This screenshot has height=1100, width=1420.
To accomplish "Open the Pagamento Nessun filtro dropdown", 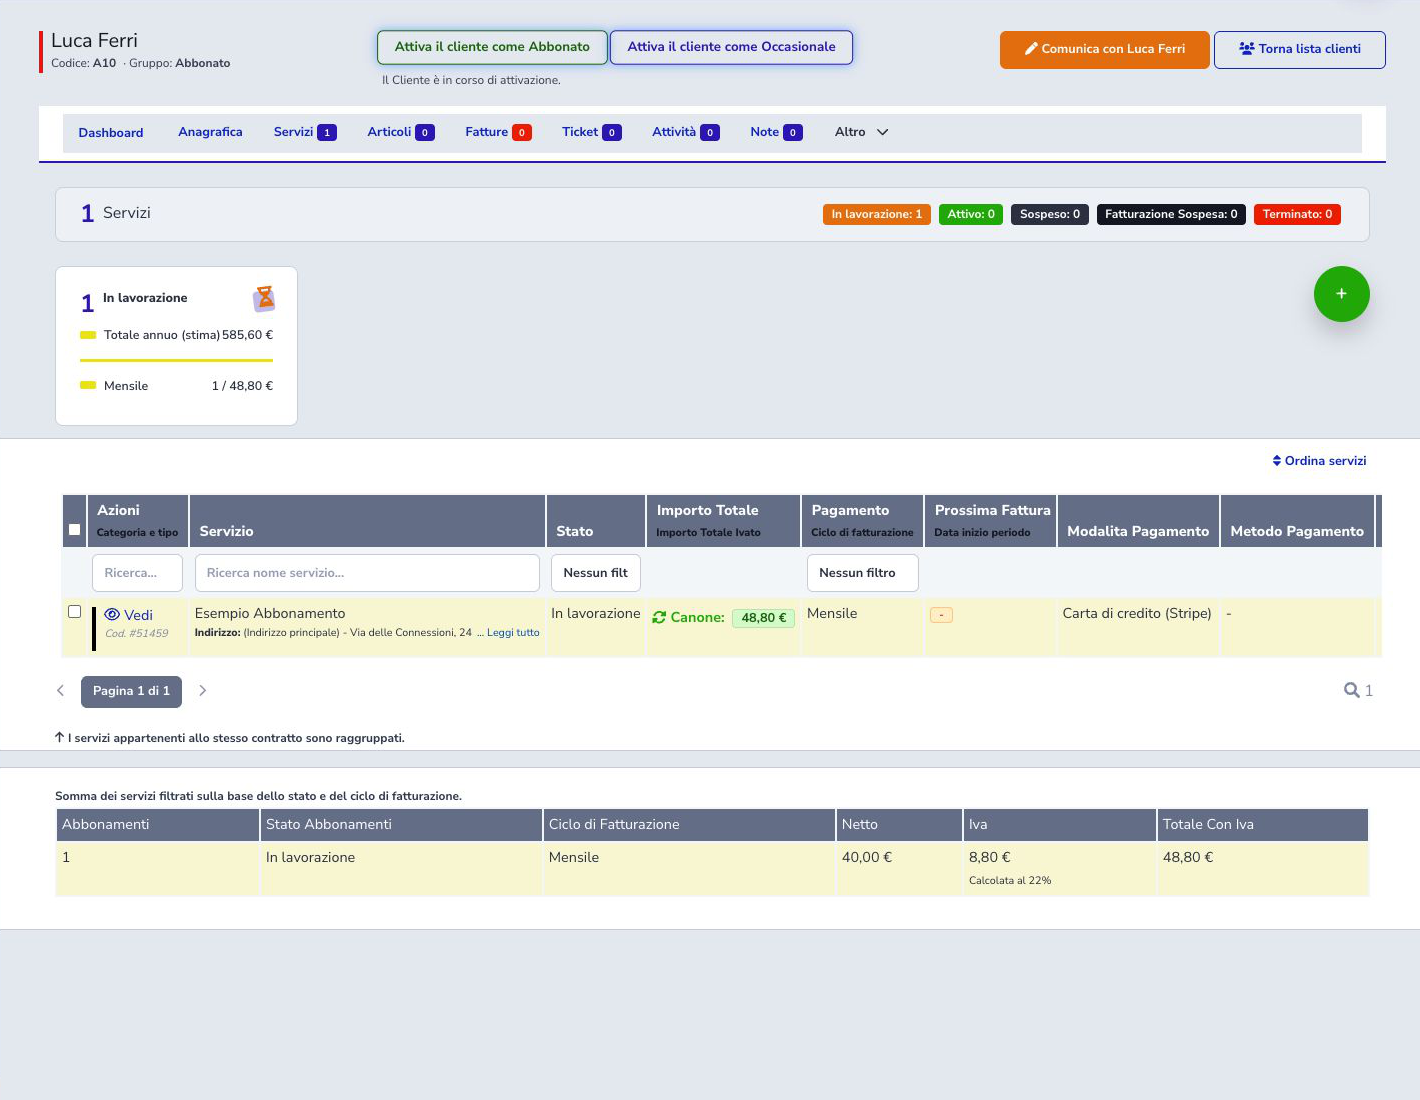I will click(x=862, y=573).
